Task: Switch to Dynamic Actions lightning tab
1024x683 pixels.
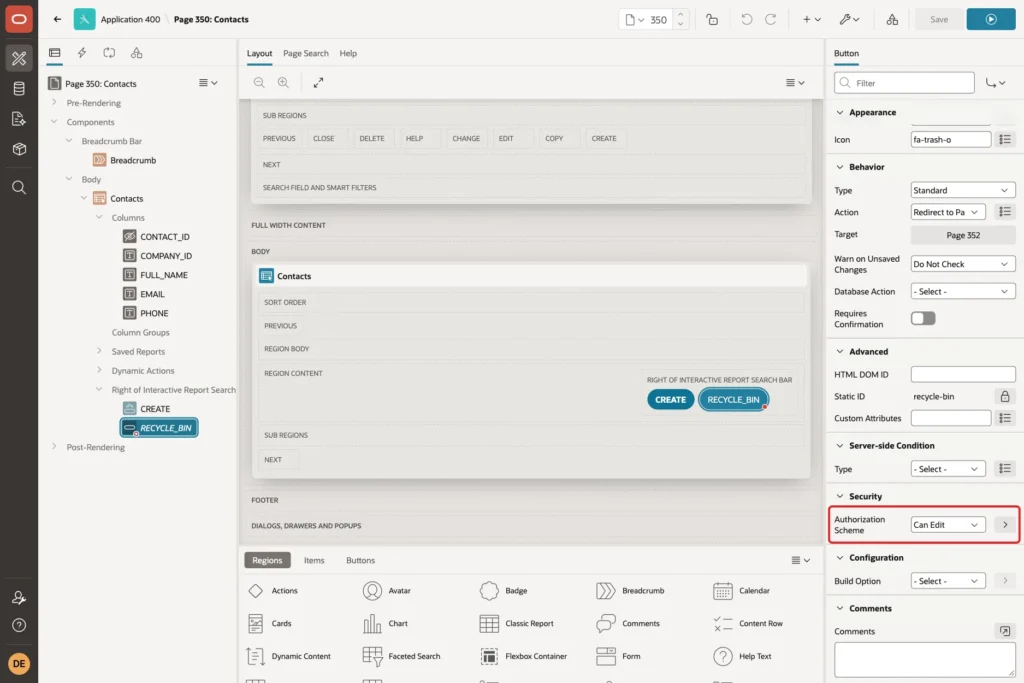Action: pos(82,53)
